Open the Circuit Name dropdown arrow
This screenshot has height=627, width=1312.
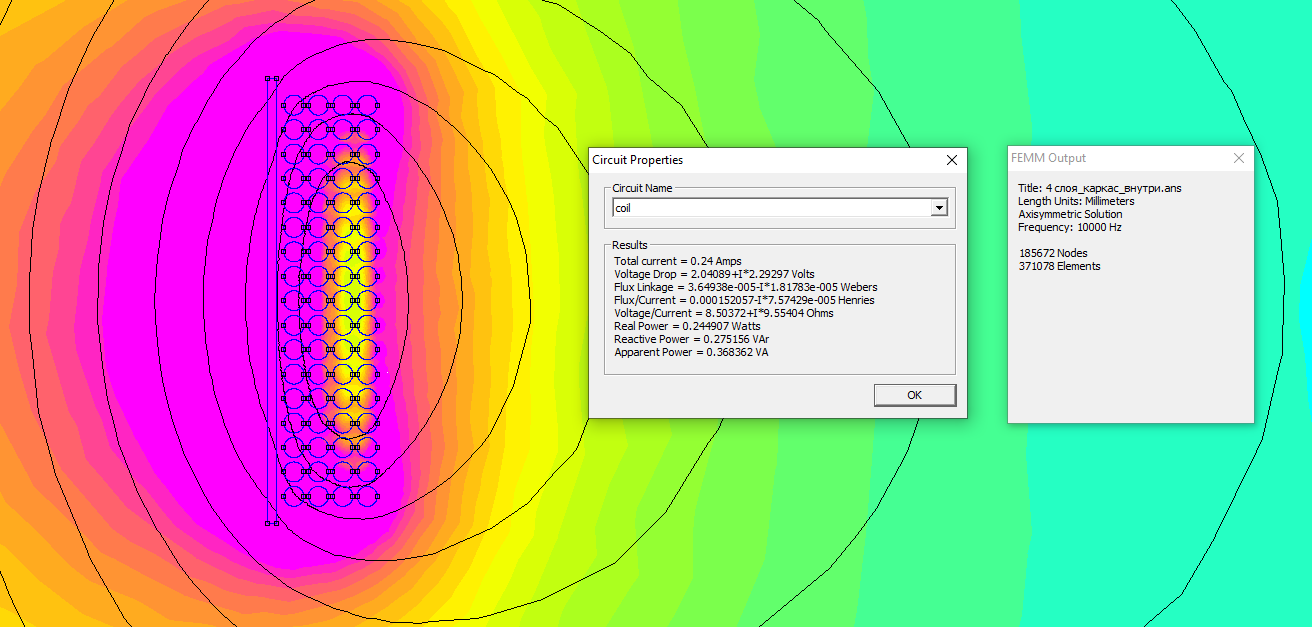click(x=938, y=207)
